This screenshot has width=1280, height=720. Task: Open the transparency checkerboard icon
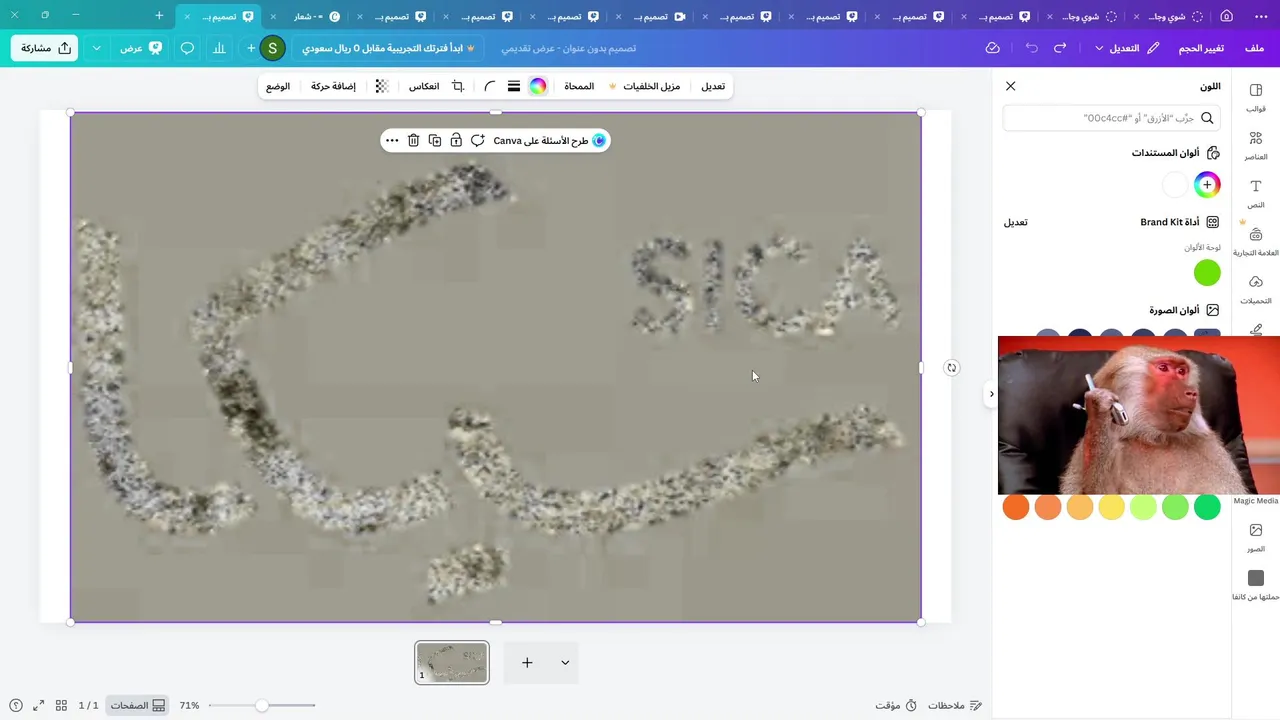click(x=382, y=86)
